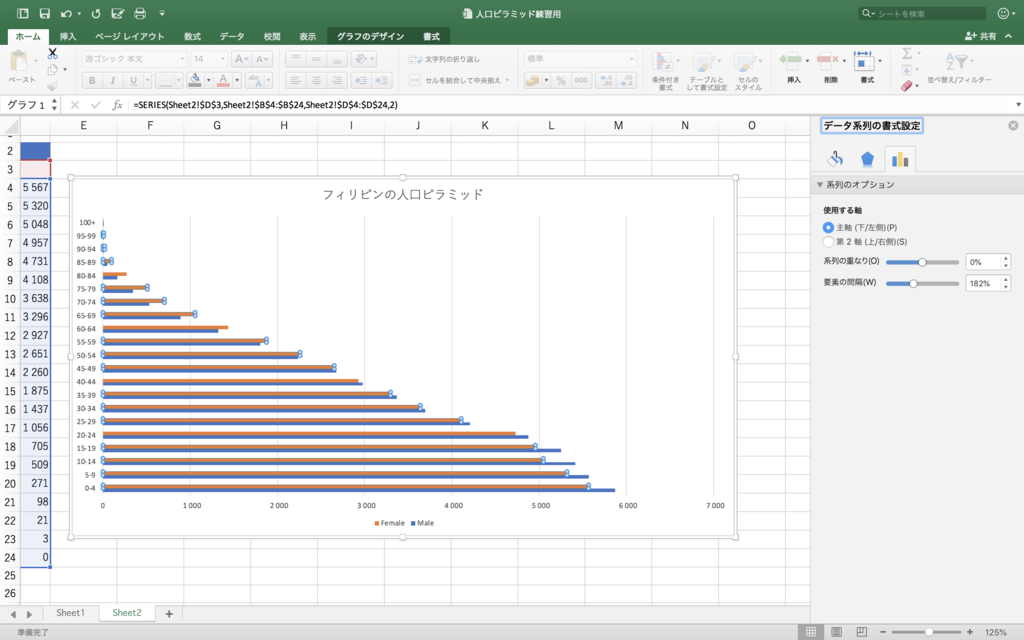Open the fill color dropdown arrow
This screenshot has height=640, width=1024.
(x=208, y=80)
